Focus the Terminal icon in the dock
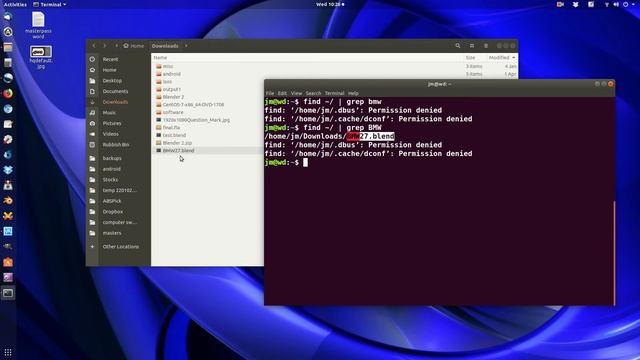 pyautogui.click(x=8, y=293)
